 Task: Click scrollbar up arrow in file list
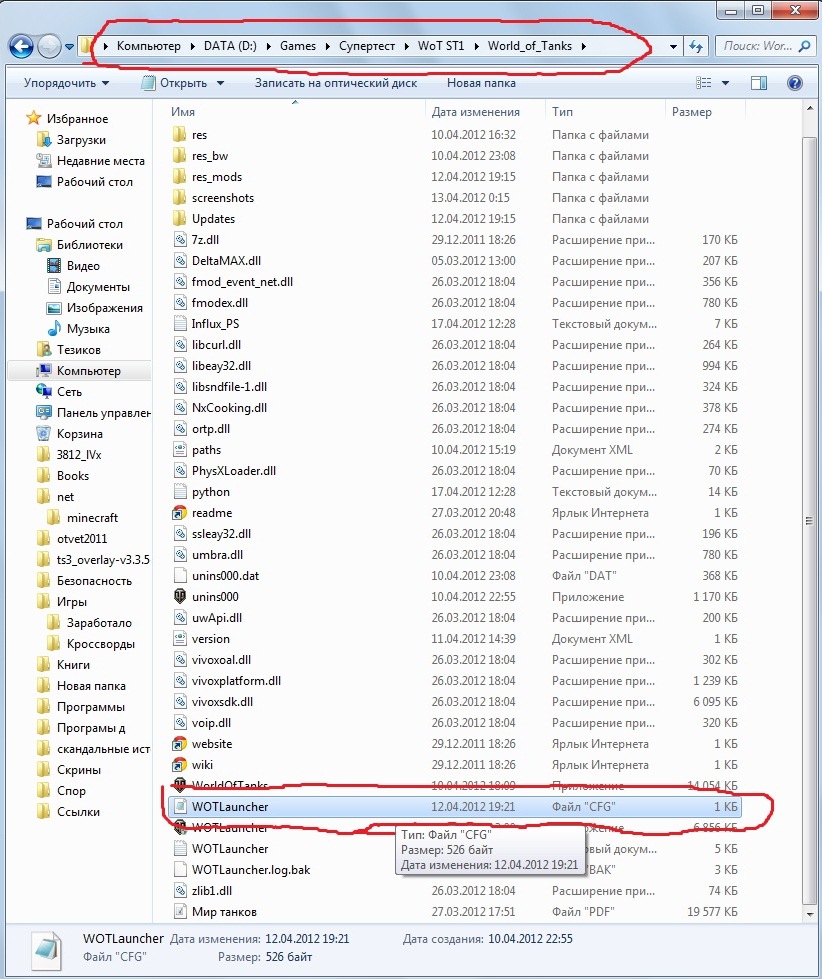810,109
